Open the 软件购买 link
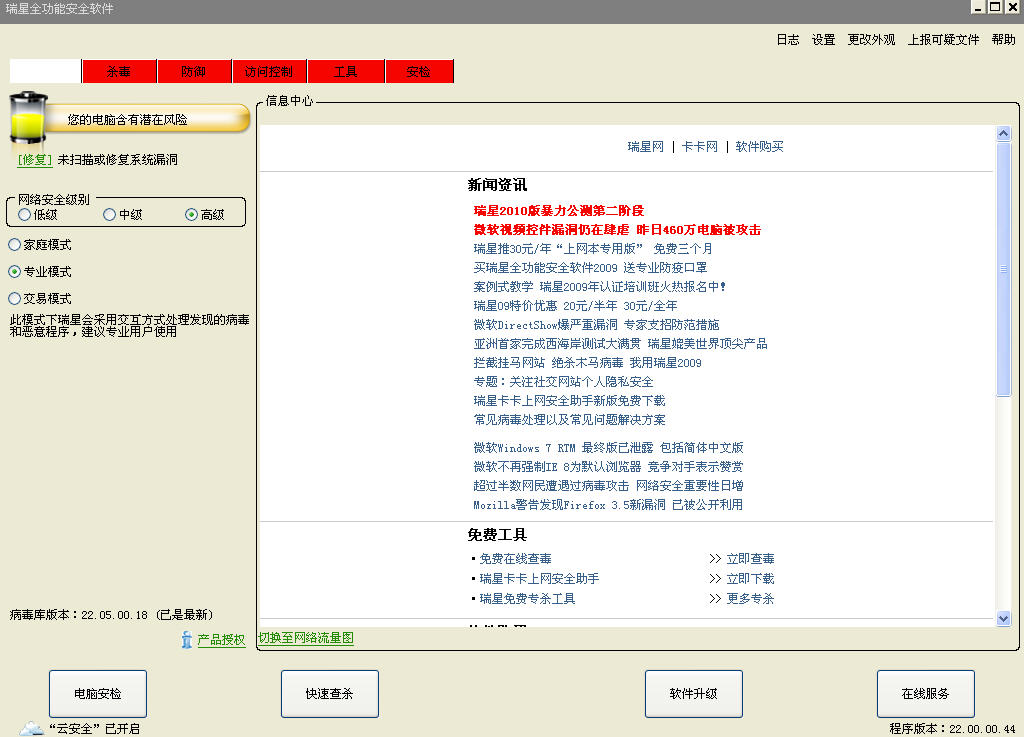 759,147
